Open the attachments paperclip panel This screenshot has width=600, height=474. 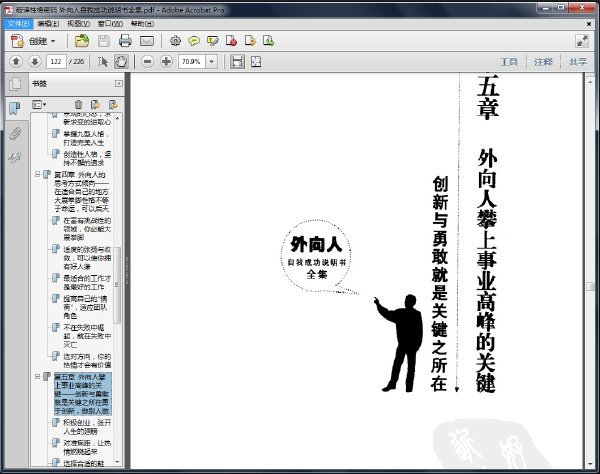[x=15, y=133]
